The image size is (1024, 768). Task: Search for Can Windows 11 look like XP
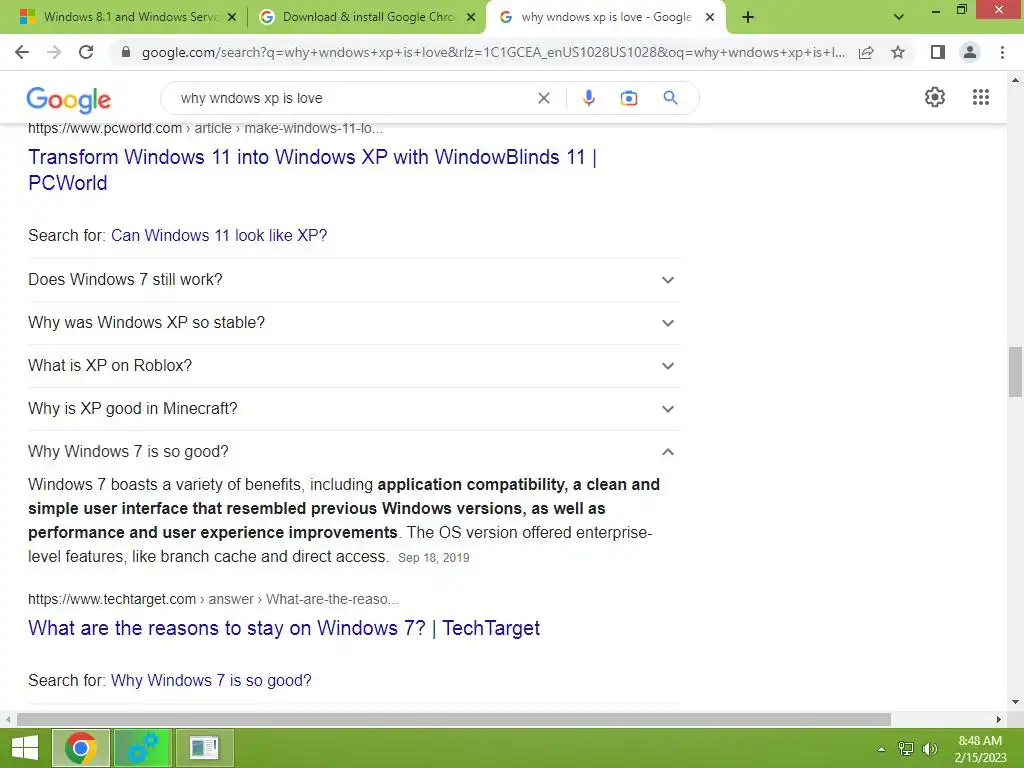[219, 235]
